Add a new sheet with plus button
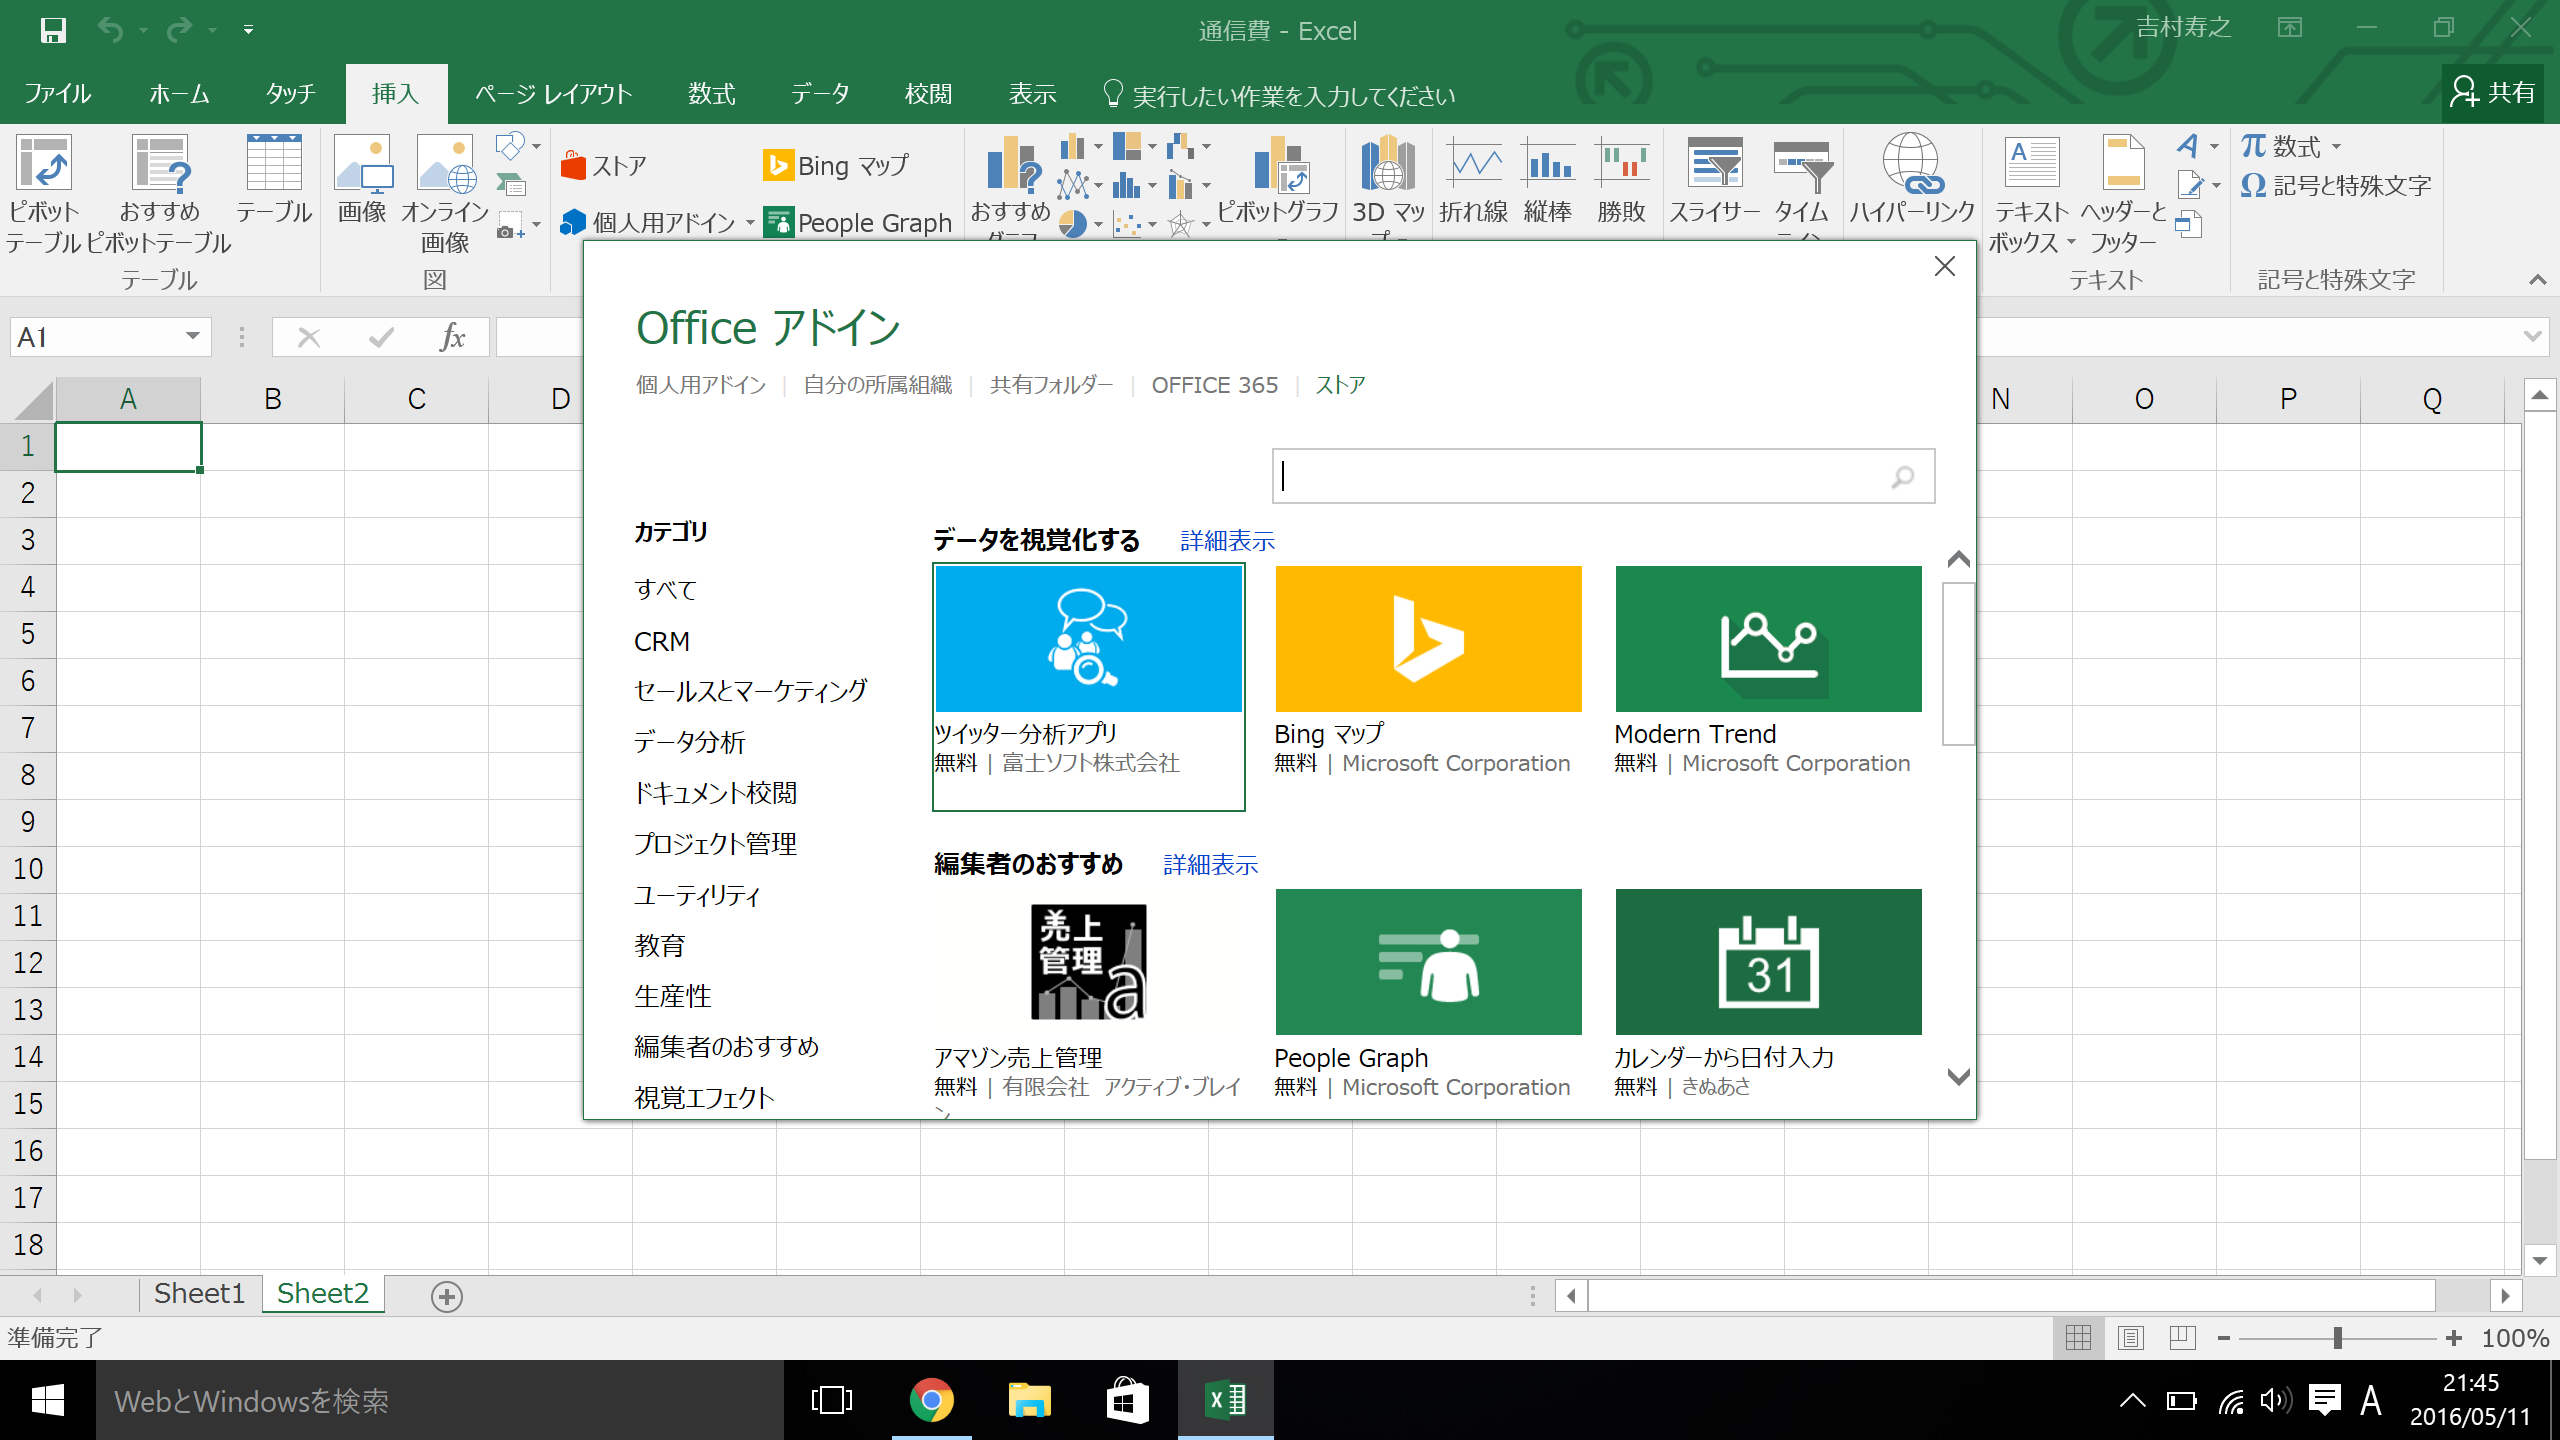 (446, 1296)
